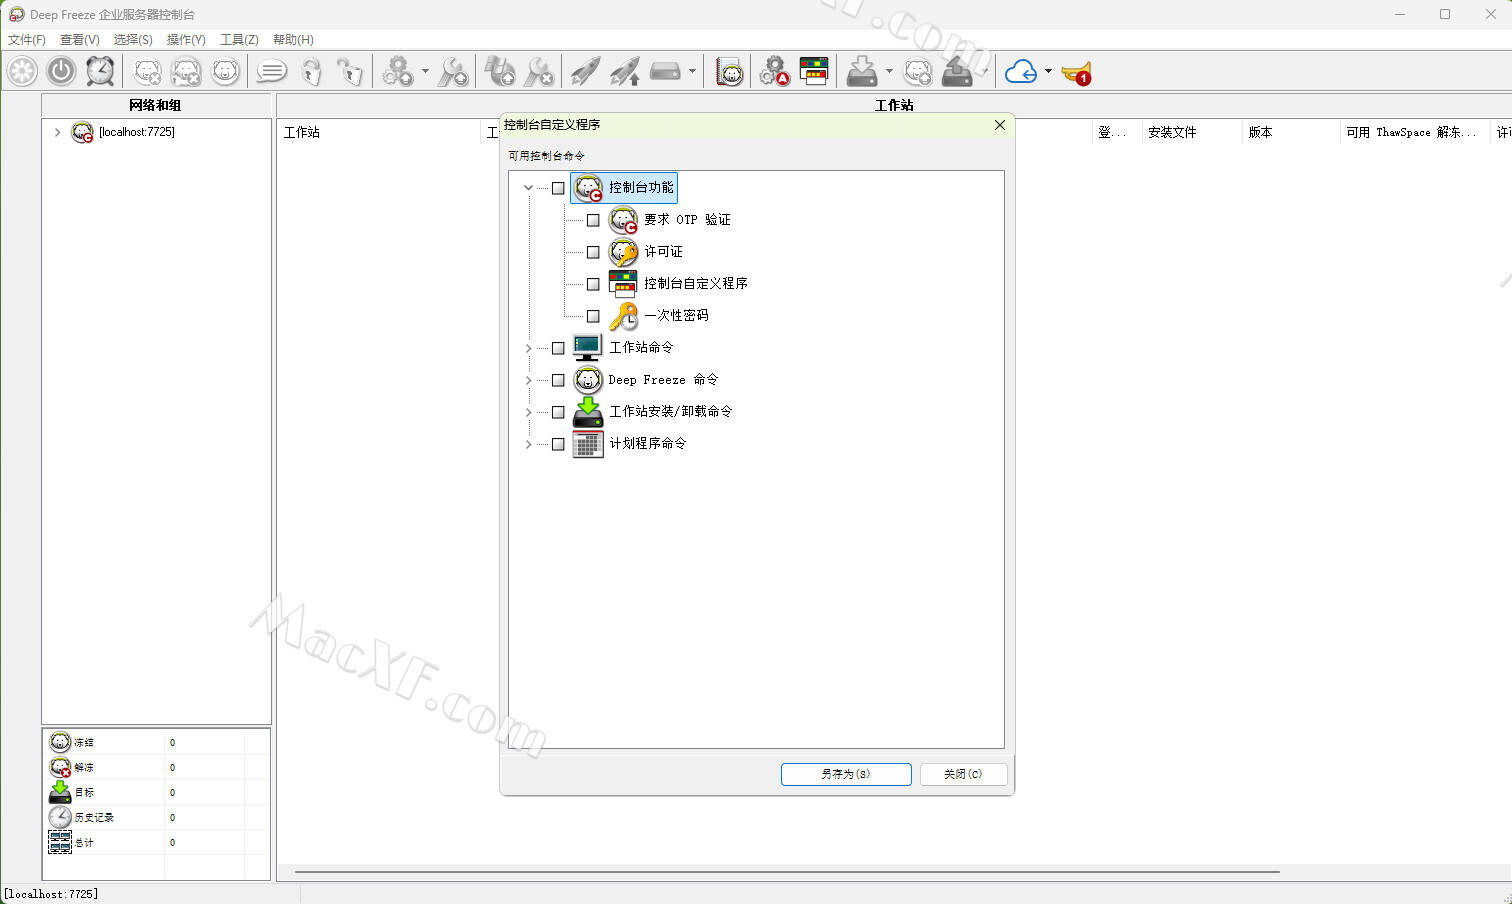Viewport: 1512px width, 904px height.
Task: Tick the 工作站命令 checkbox
Action: (558, 348)
